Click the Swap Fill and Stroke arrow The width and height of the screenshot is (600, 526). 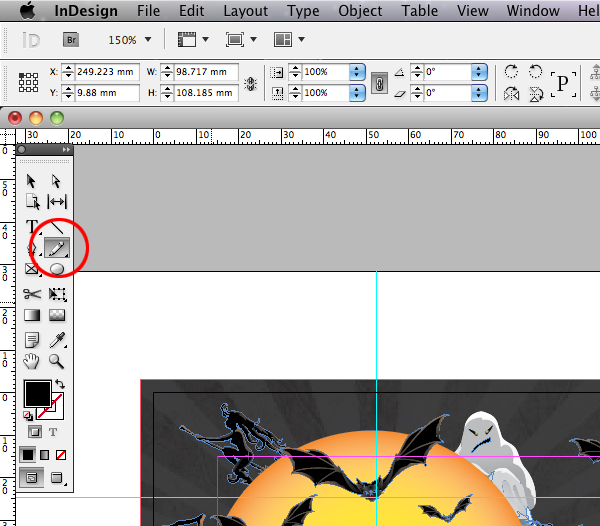(x=60, y=384)
